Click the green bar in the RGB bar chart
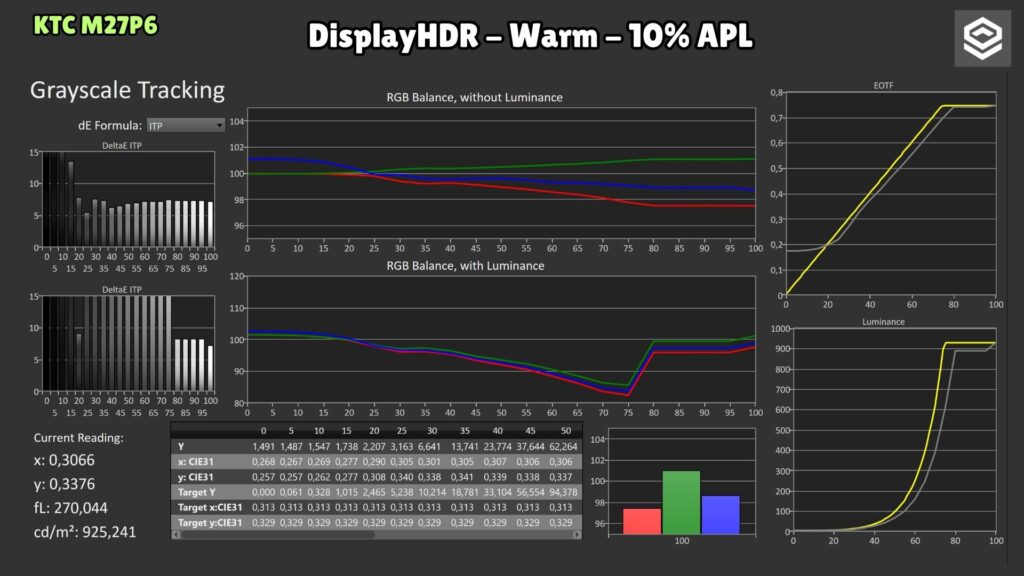 point(681,502)
